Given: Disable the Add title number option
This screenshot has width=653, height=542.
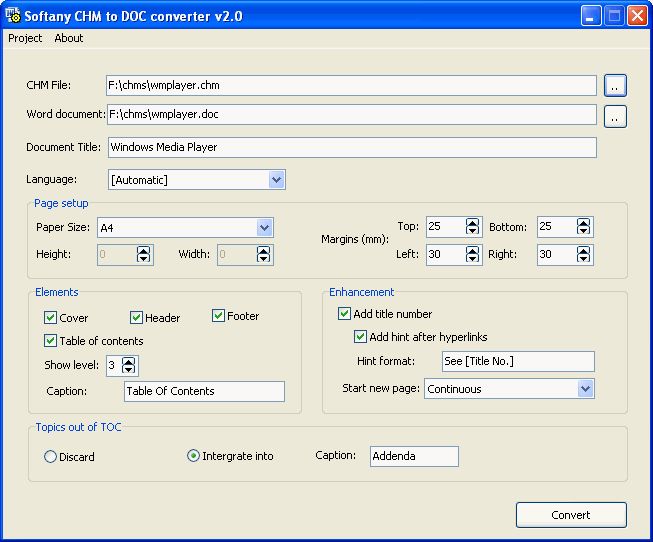Looking at the screenshot, I should coord(344,314).
